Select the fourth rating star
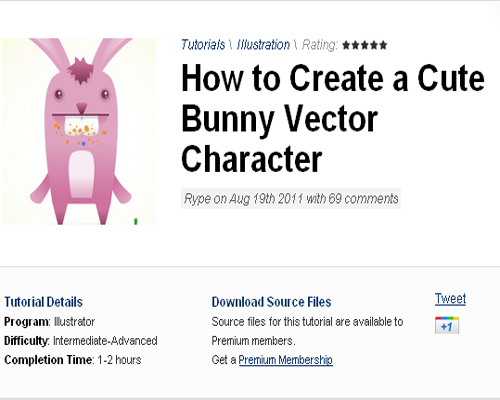This screenshot has width=500, height=400. 374,45
